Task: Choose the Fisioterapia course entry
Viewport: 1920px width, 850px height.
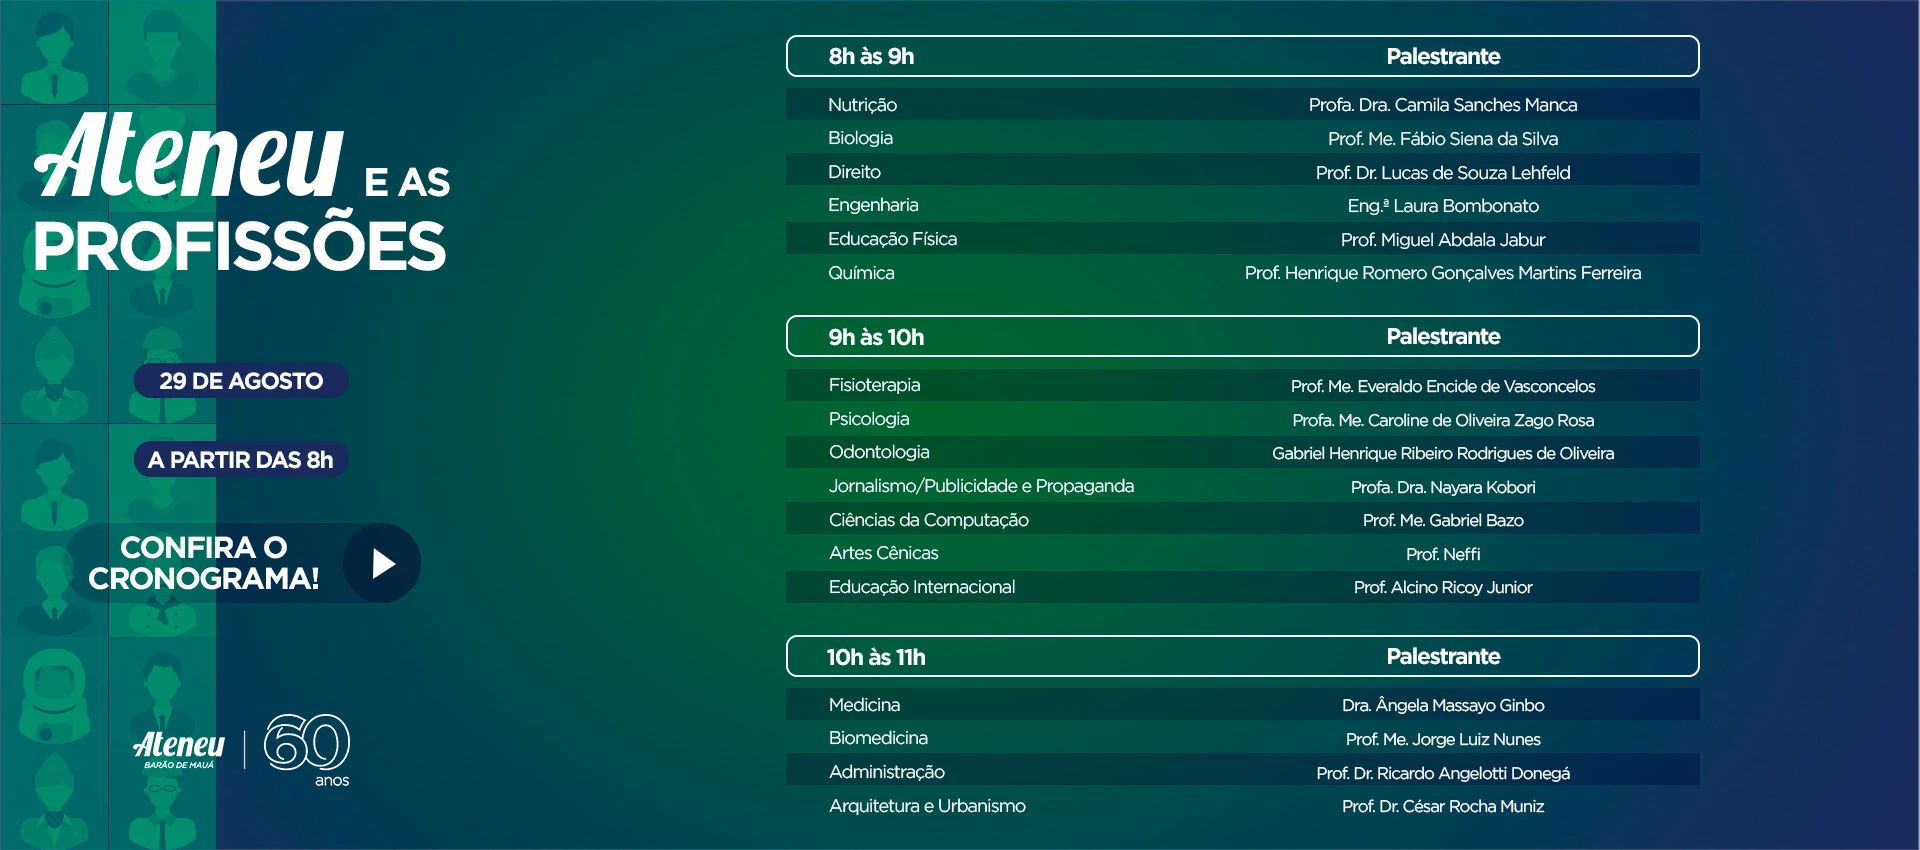Action: coord(874,385)
